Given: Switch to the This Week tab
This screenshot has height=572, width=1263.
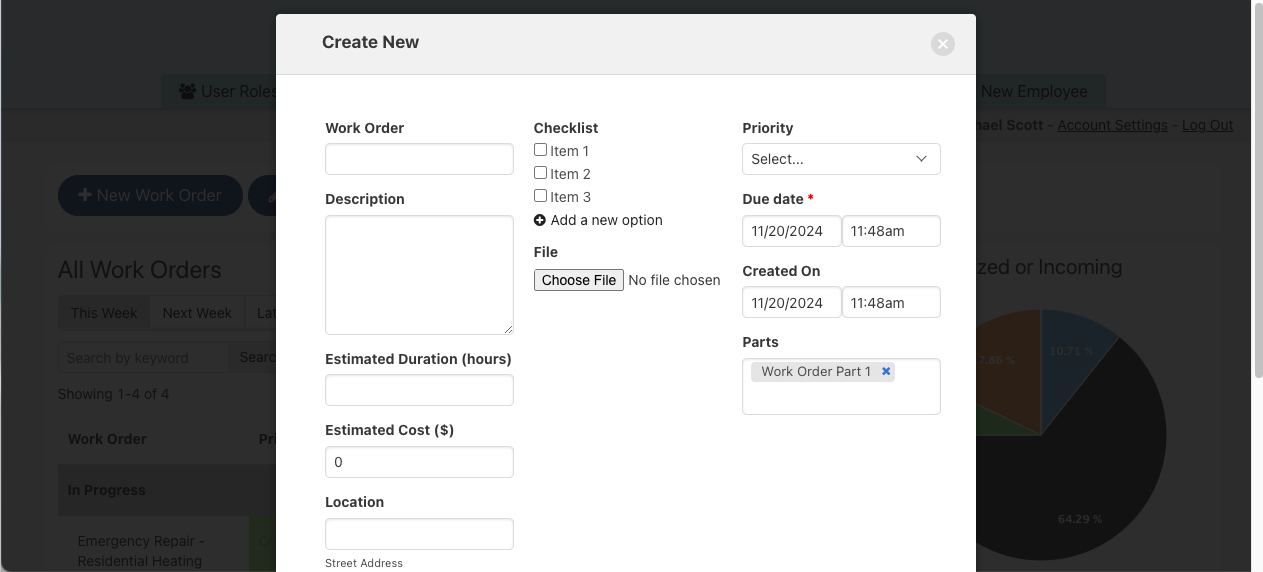Looking at the screenshot, I should tap(104, 313).
